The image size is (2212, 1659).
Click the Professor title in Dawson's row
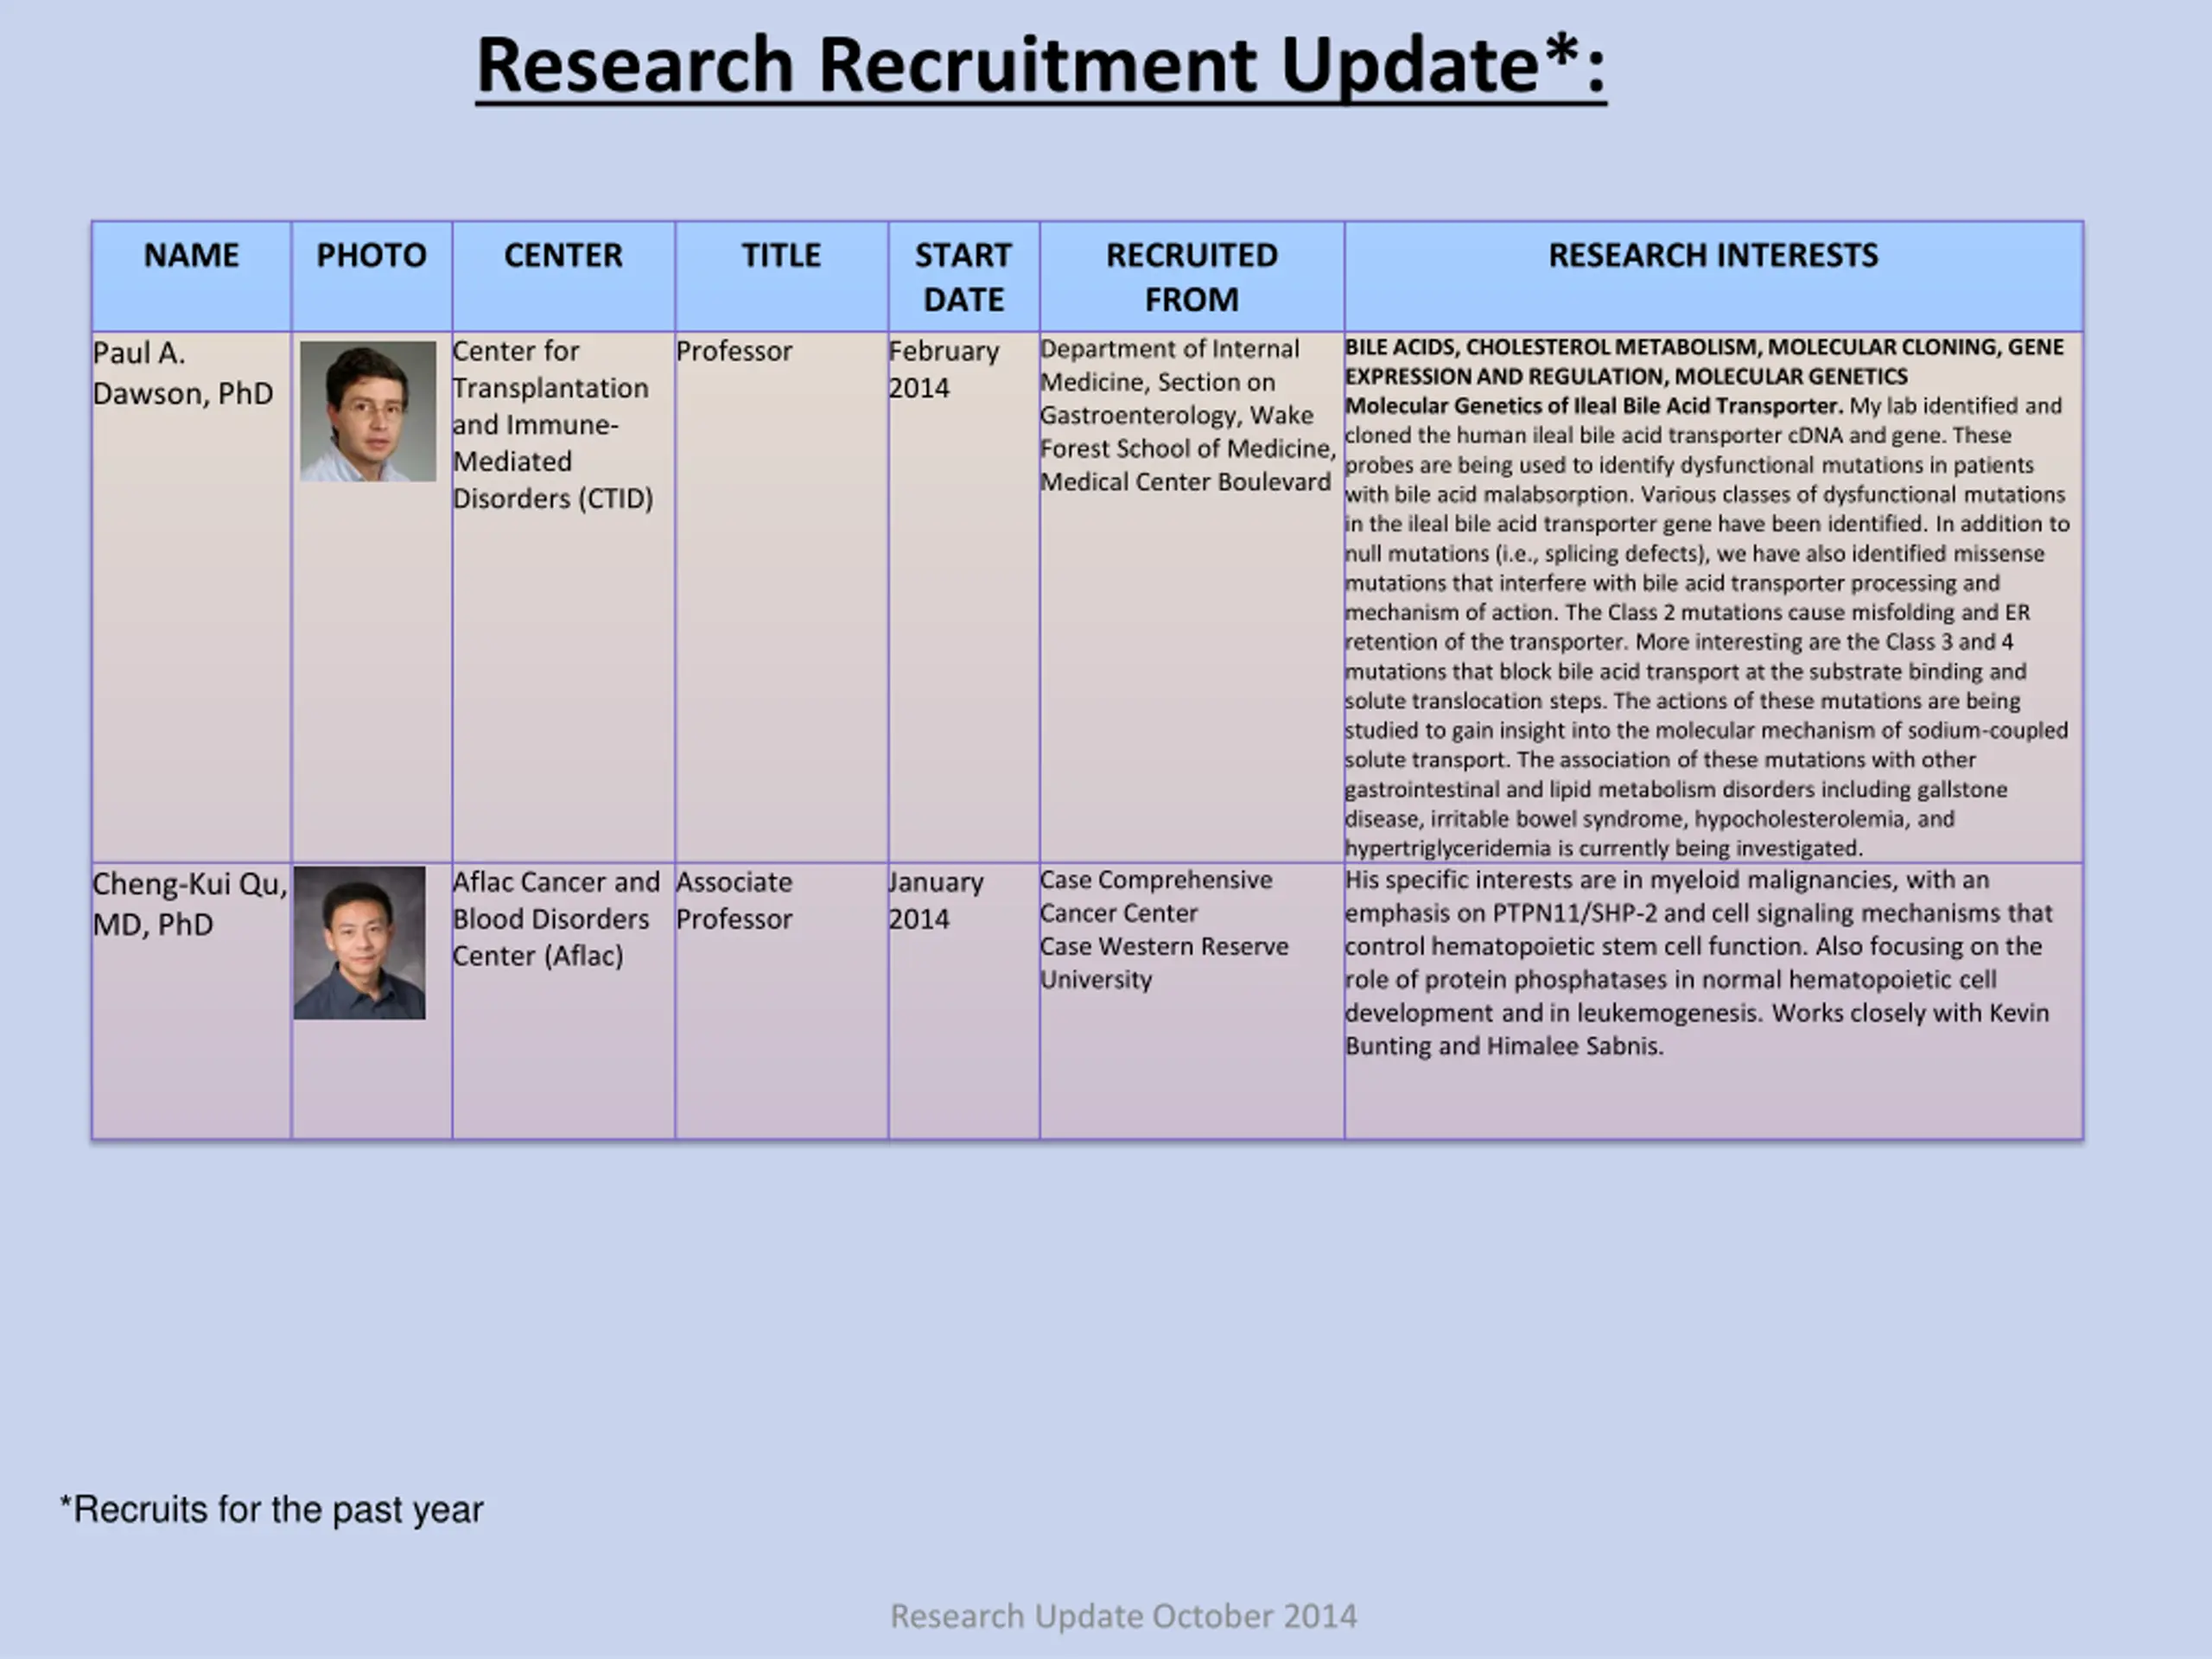[734, 352]
